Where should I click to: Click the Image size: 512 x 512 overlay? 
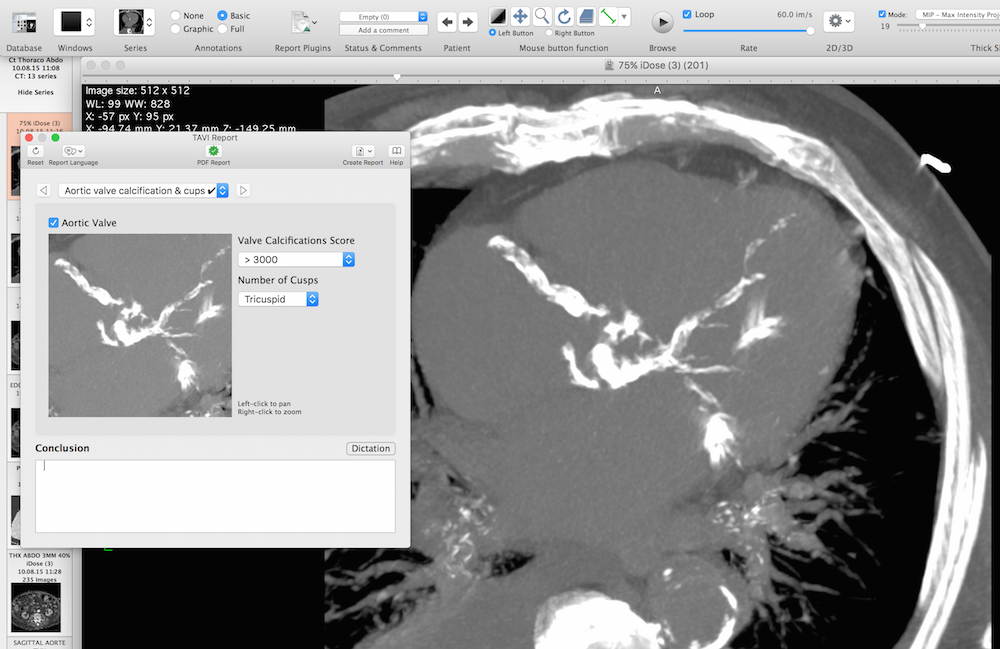[x=137, y=91]
